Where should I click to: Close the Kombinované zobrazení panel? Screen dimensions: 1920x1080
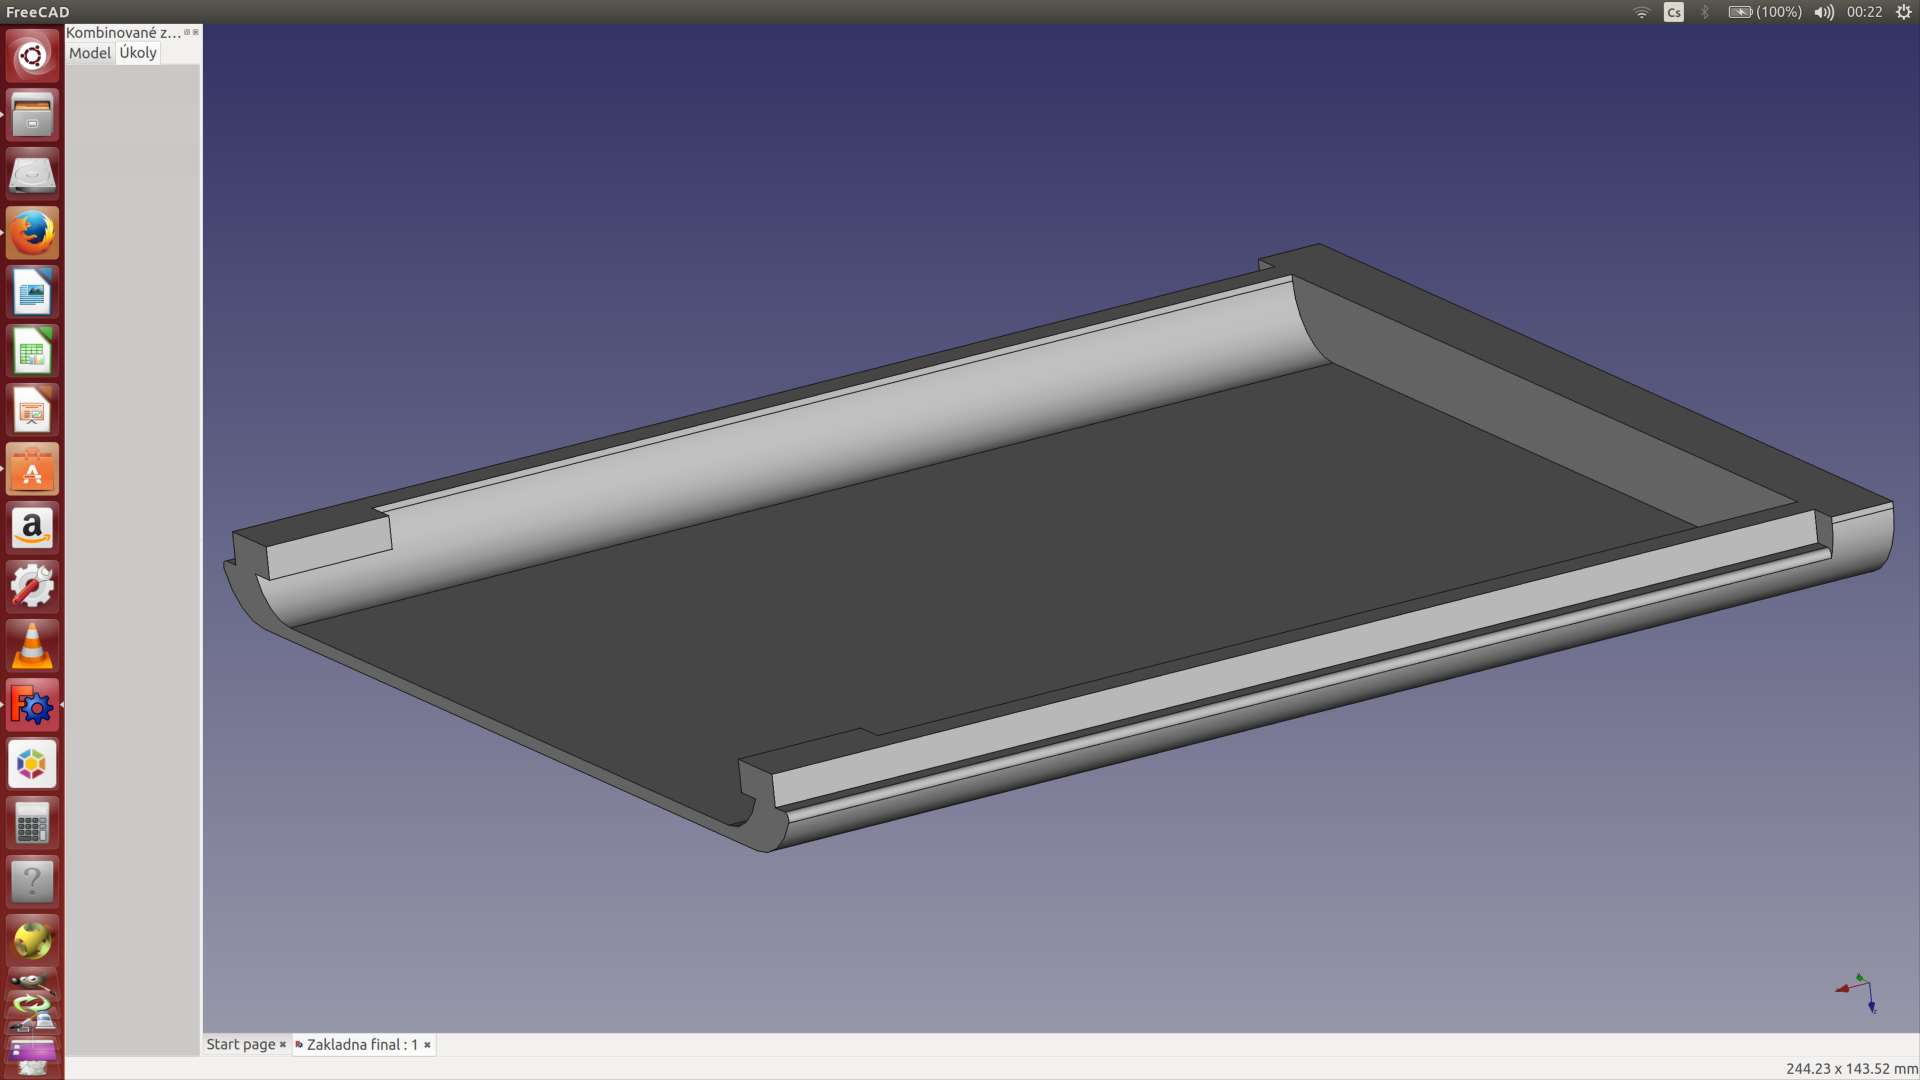click(195, 32)
